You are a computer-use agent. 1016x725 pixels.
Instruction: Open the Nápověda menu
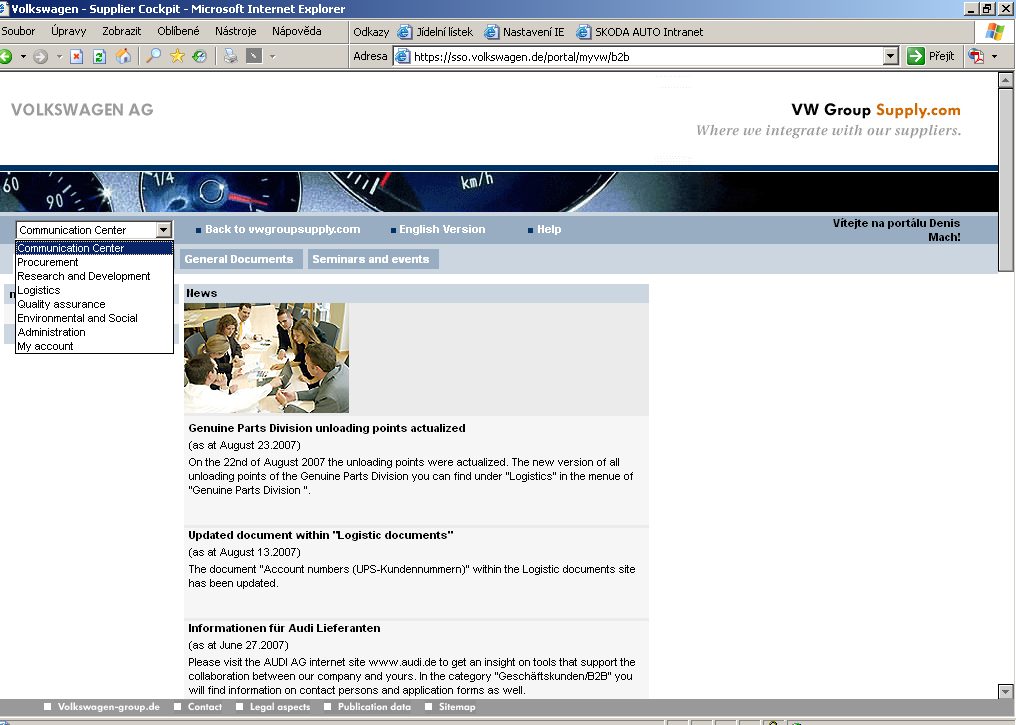click(x=296, y=31)
